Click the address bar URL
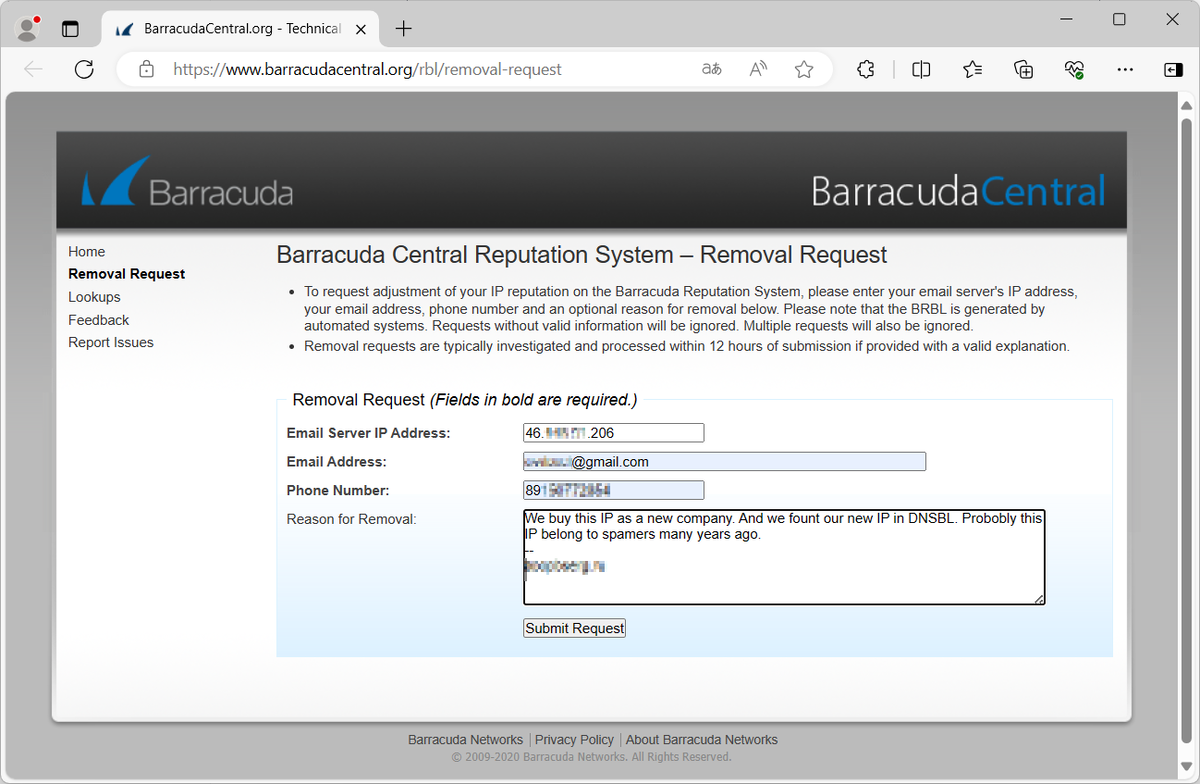 click(367, 70)
